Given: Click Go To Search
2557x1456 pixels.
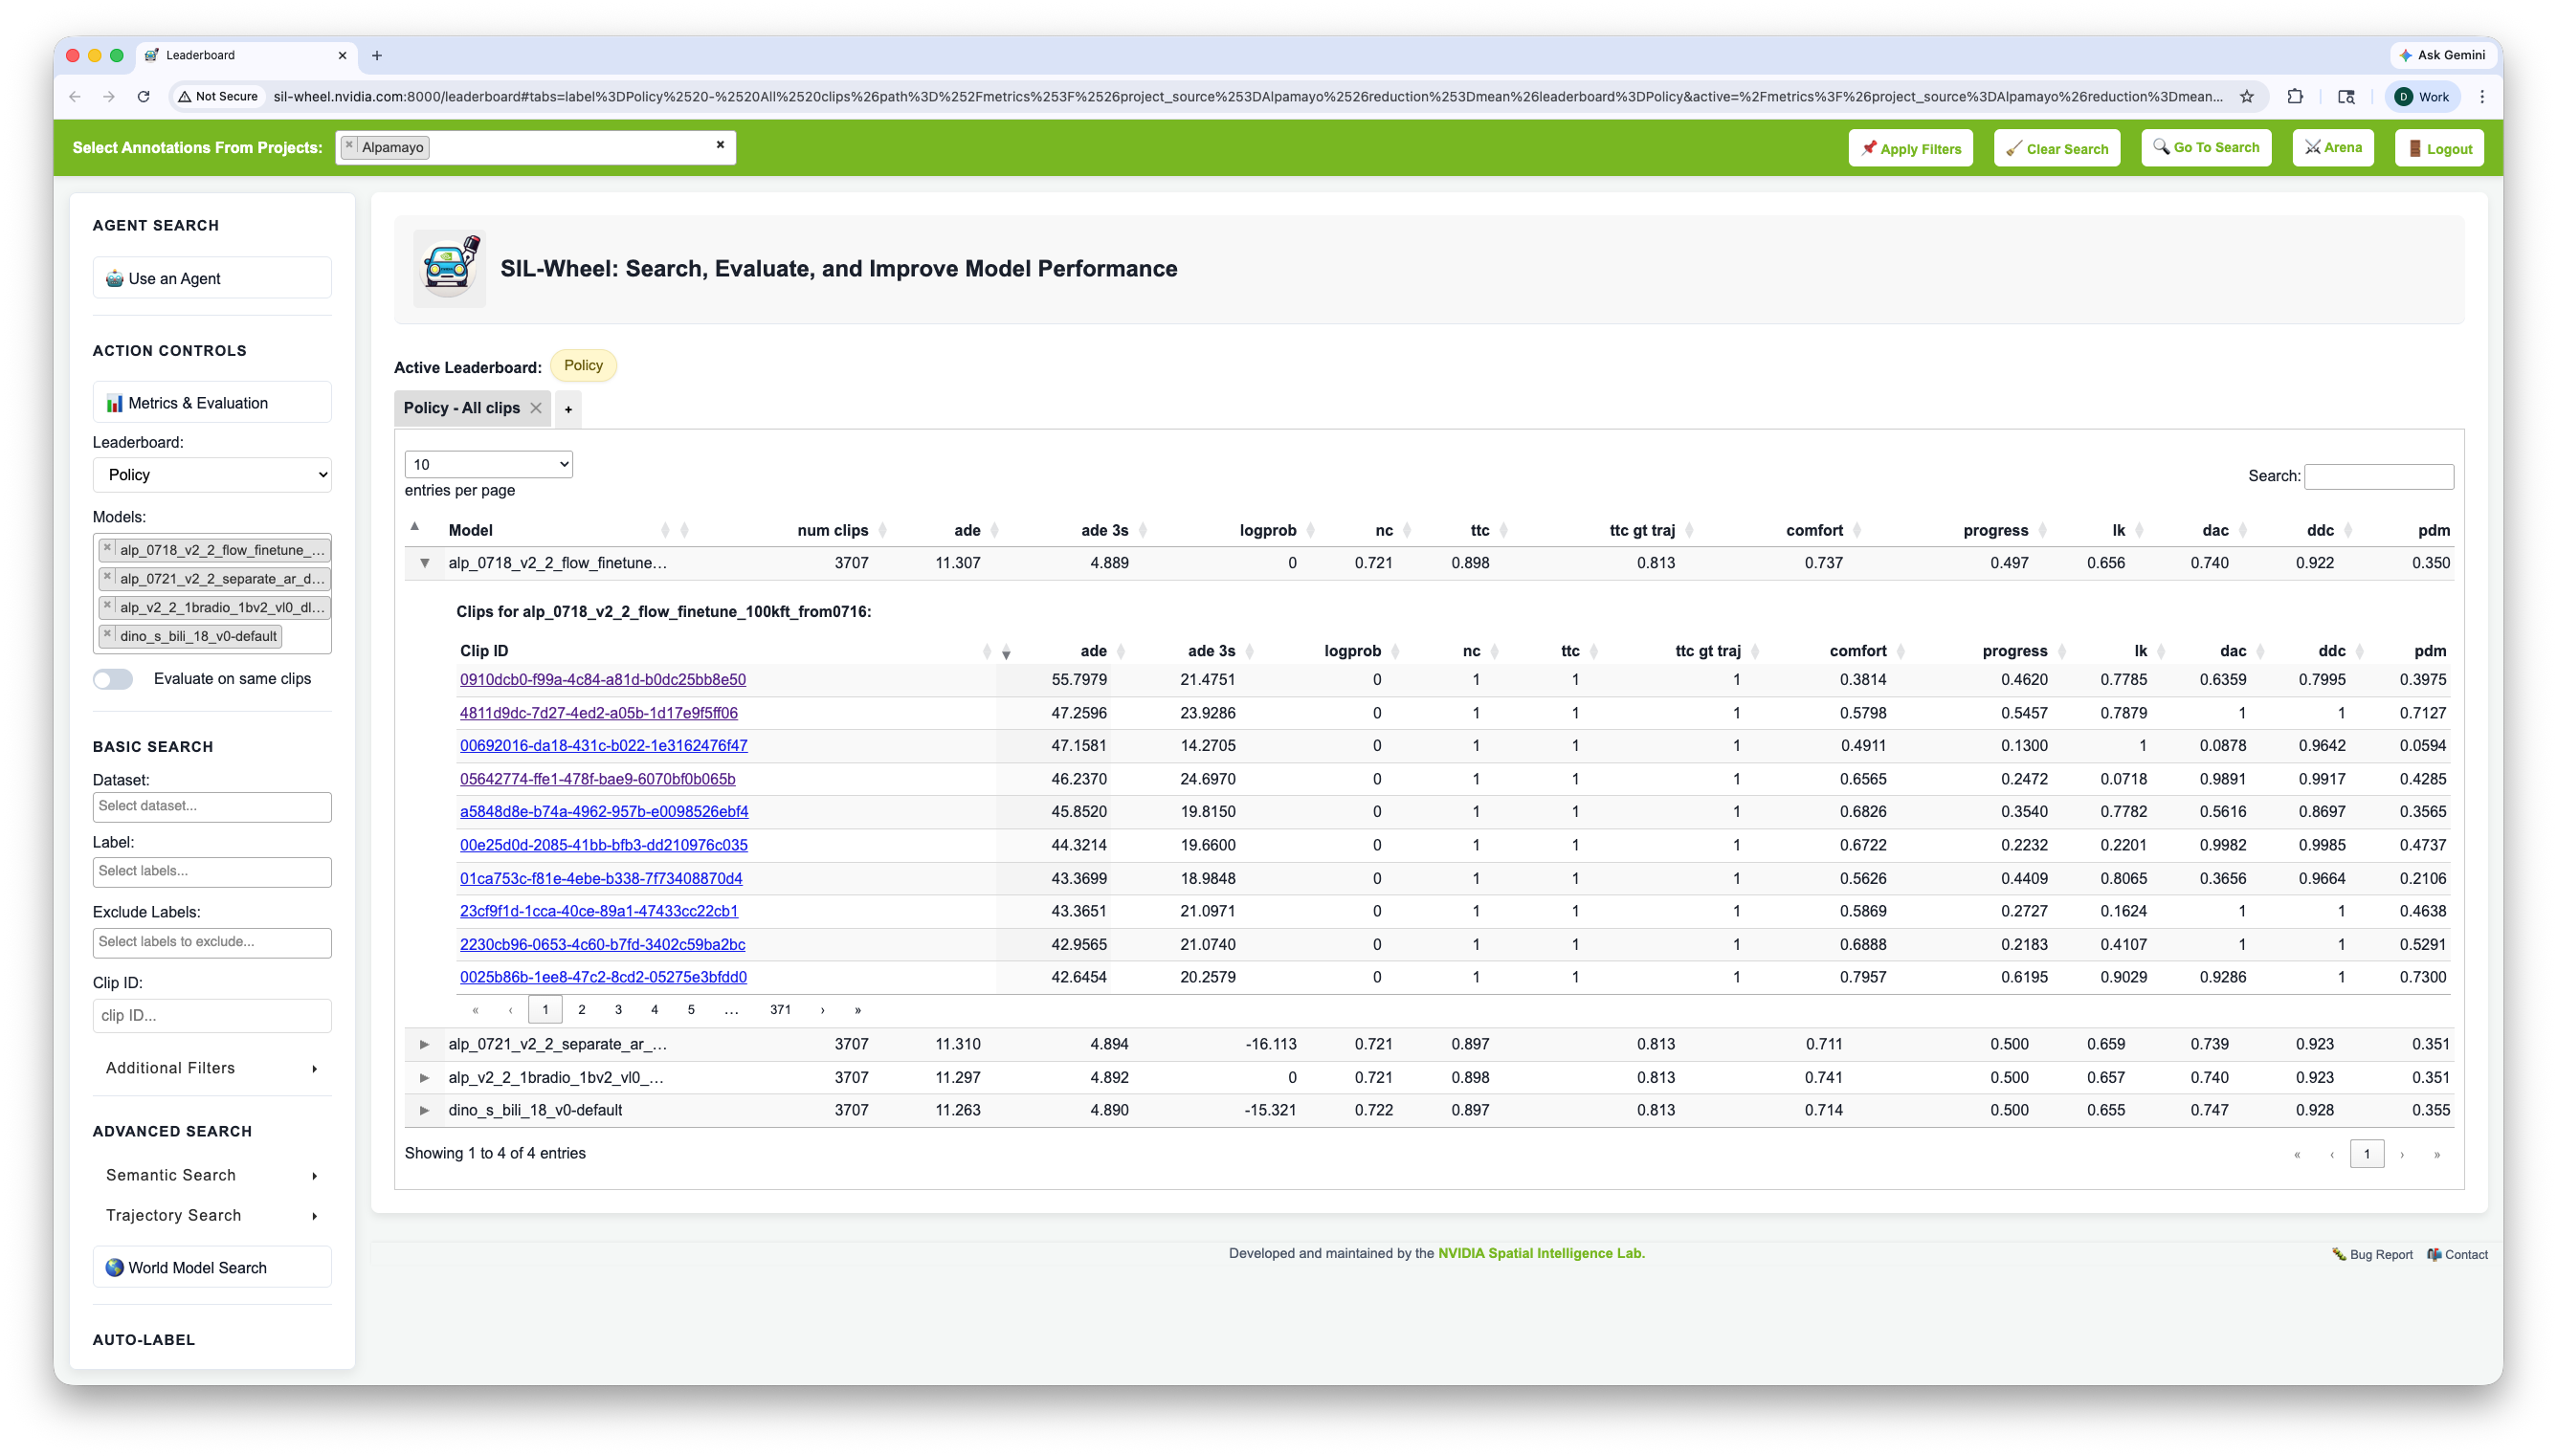Looking at the screenshot, I should click(x=2205, y=147).
